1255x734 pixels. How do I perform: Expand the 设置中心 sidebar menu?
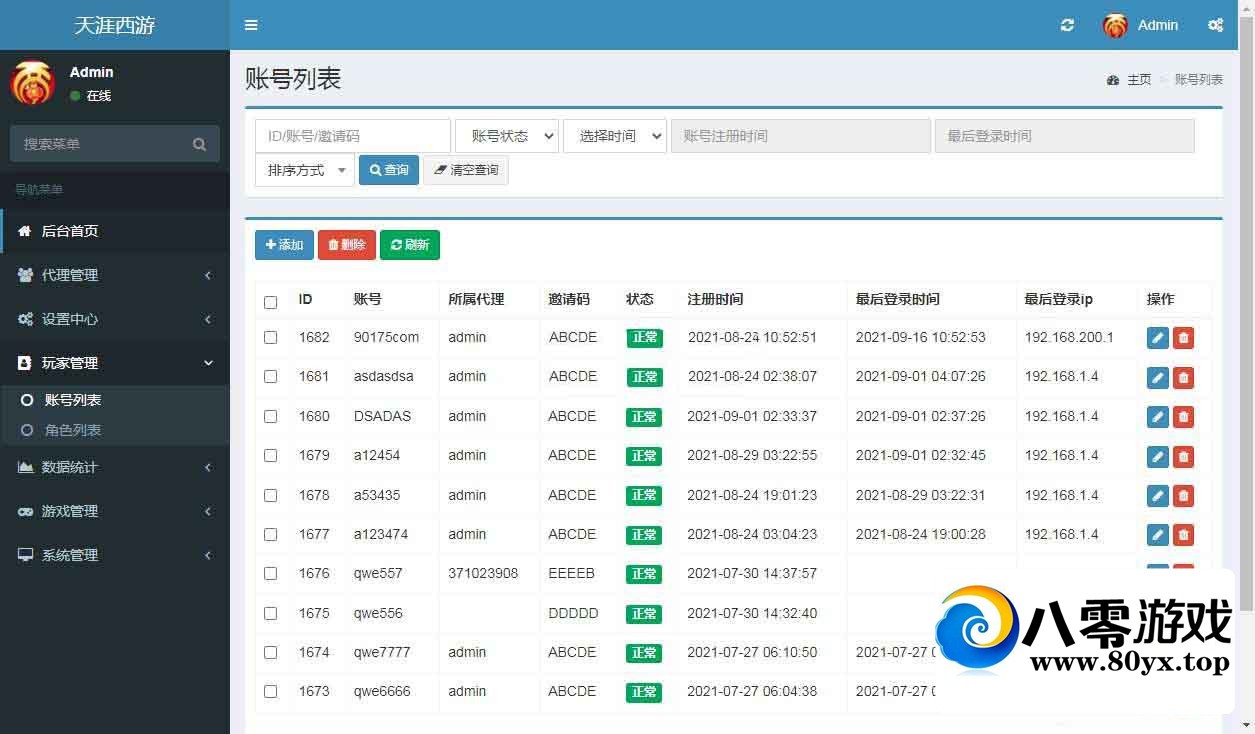click(115, 319)
